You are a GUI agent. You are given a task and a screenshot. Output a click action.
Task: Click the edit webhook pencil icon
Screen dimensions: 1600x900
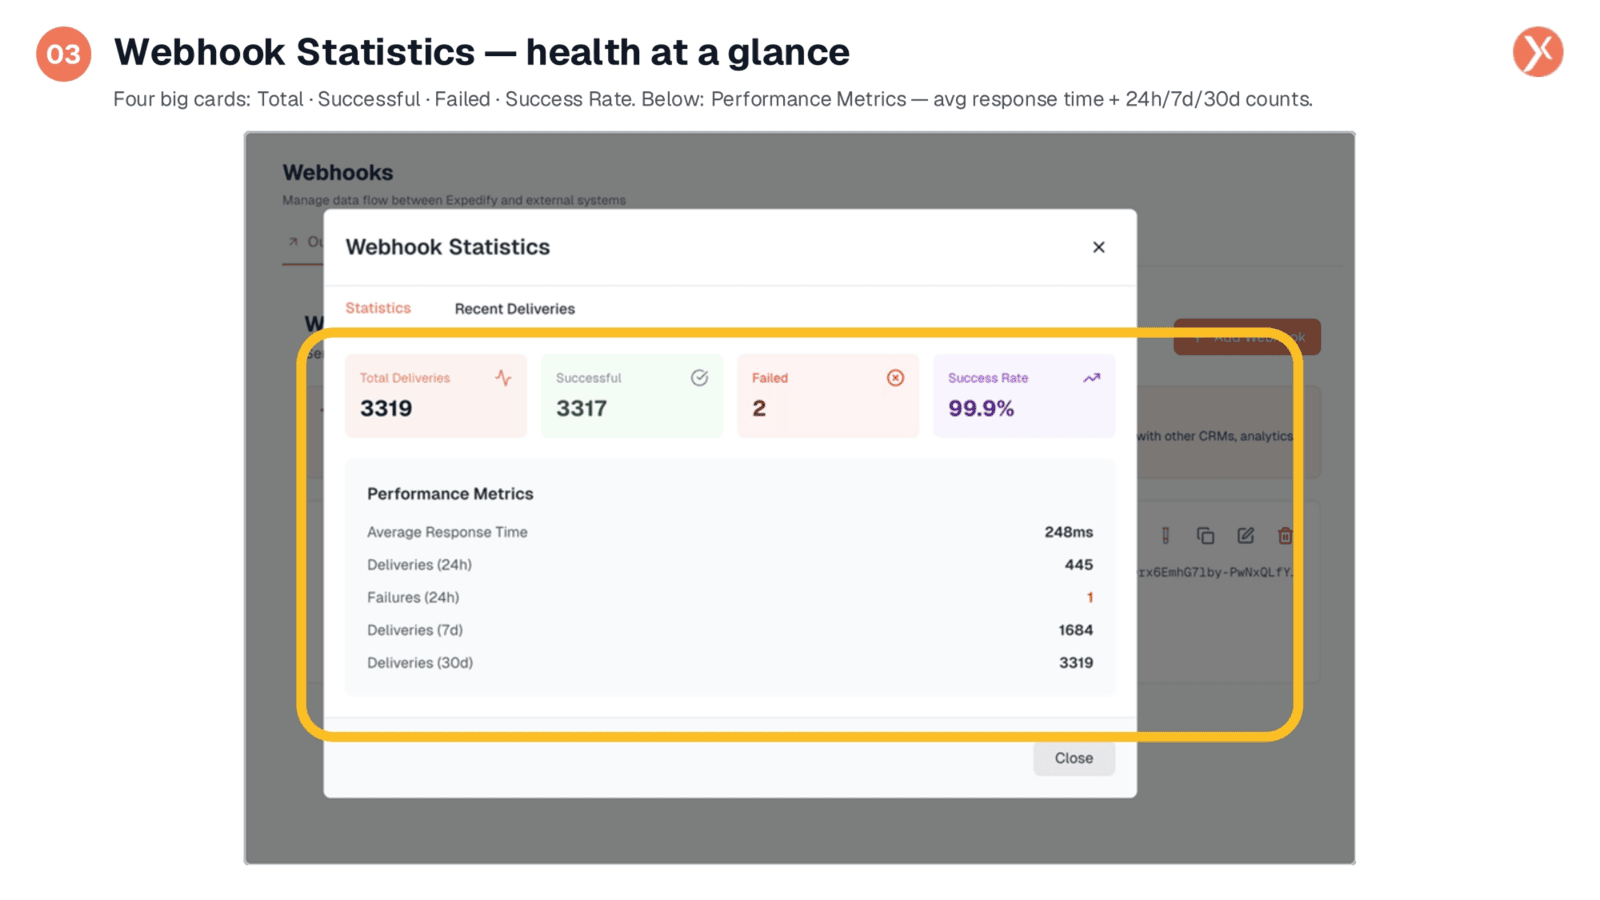[x=1245, y=536]
